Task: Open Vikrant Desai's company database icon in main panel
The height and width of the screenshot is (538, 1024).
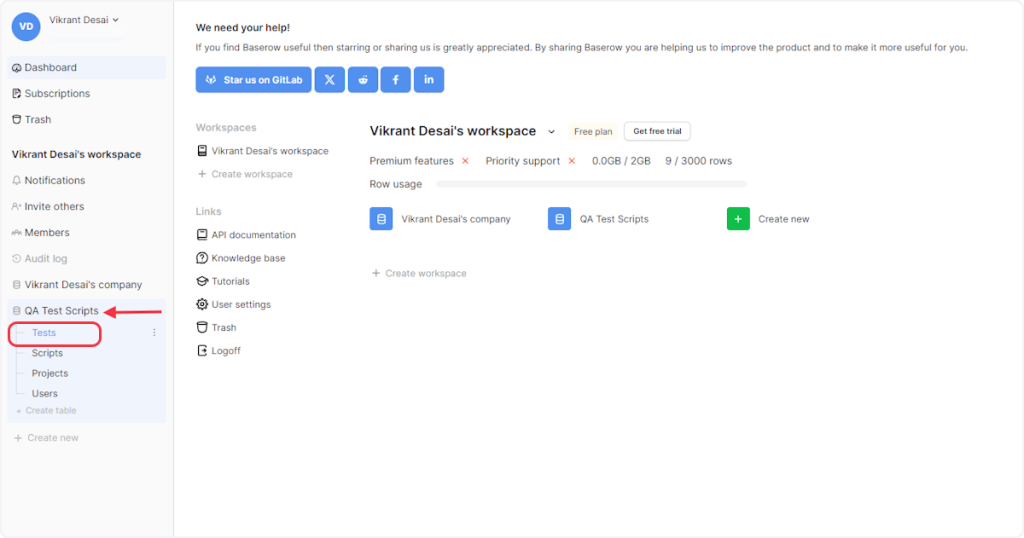Action: click(x=381, y=219)
